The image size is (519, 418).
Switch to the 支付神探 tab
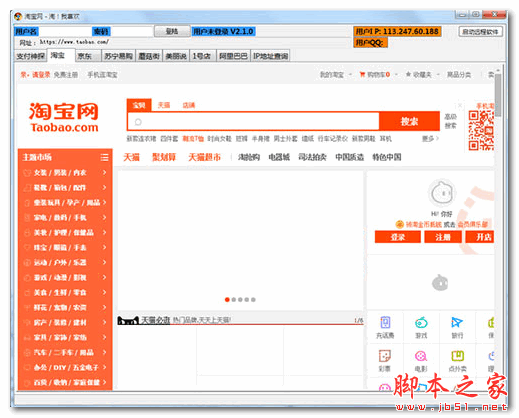pyautogui.click(x=31, y=56)
